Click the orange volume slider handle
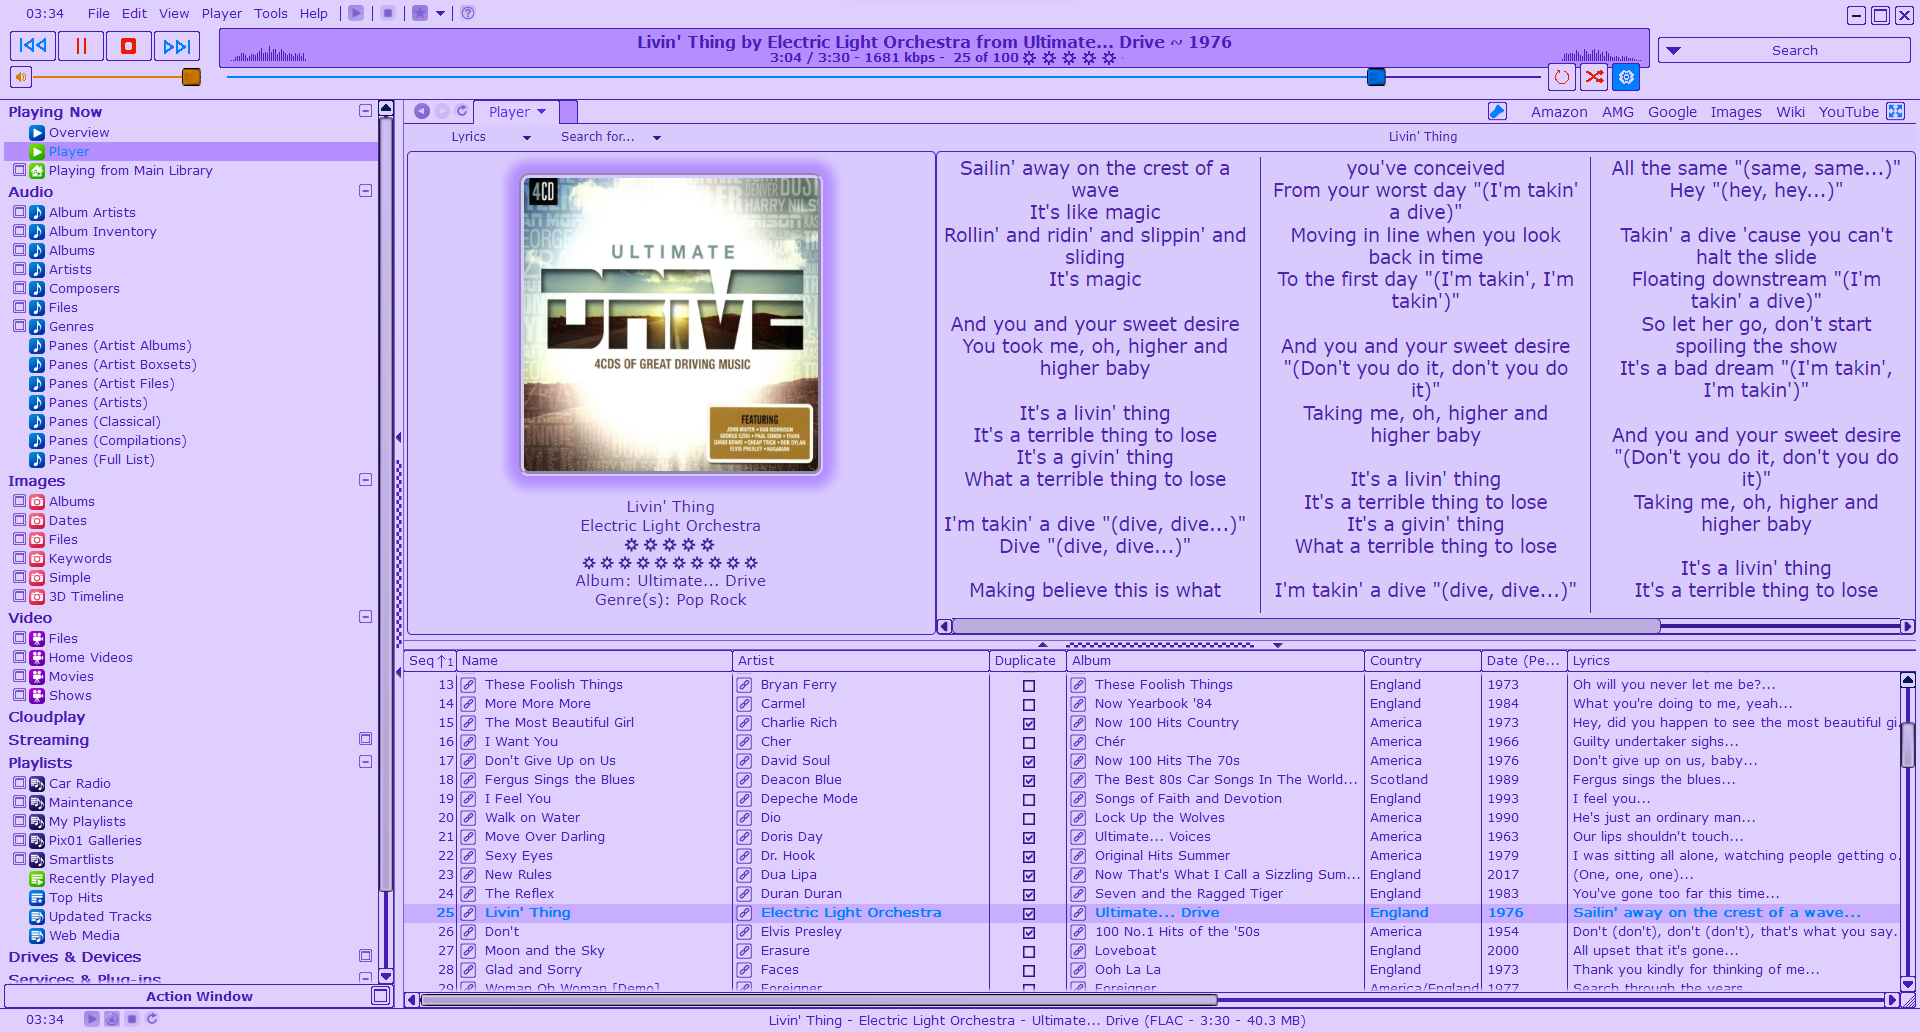Screen dimensions: 1920x1032 coord(191,77)
